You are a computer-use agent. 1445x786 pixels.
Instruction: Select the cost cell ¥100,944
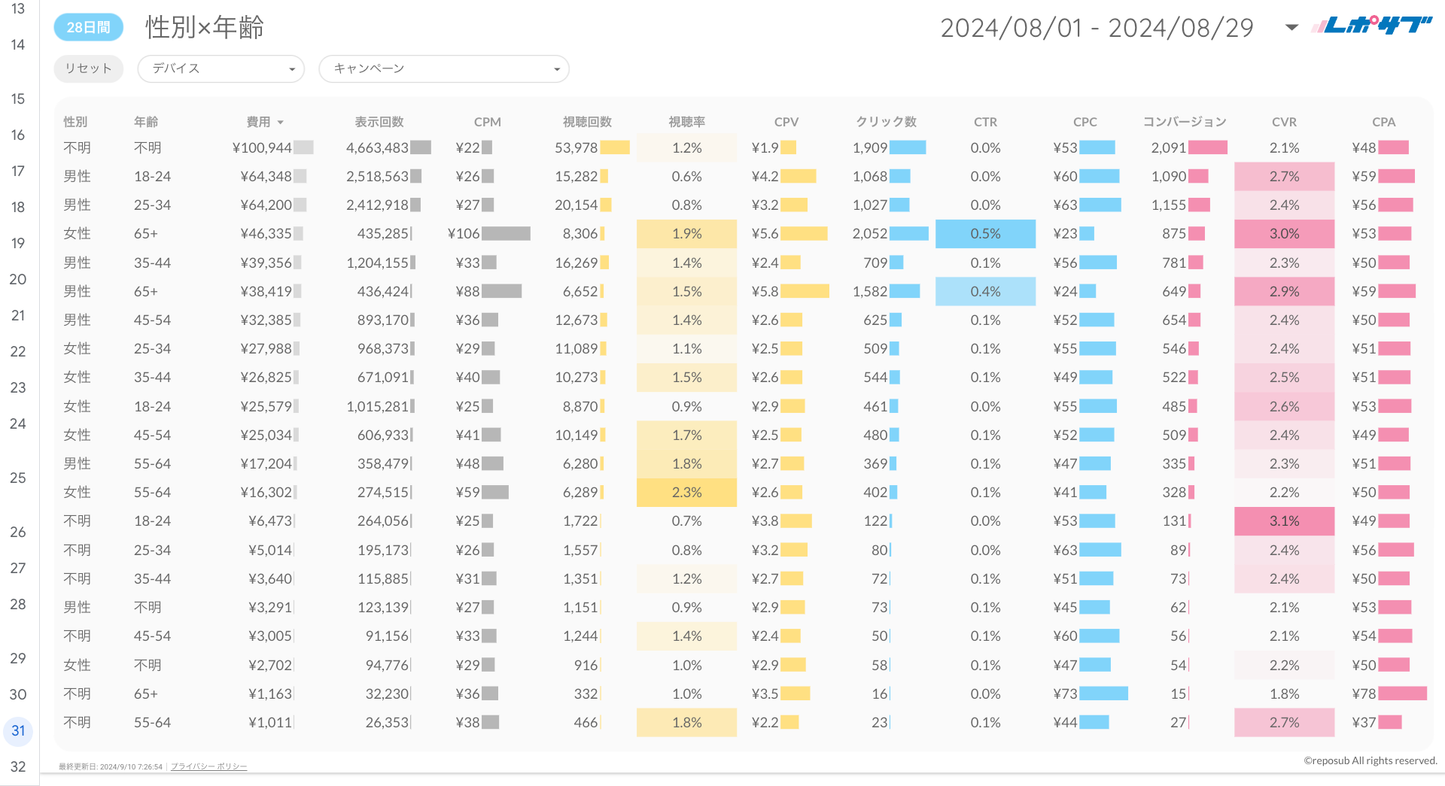(x=262, y=148)
